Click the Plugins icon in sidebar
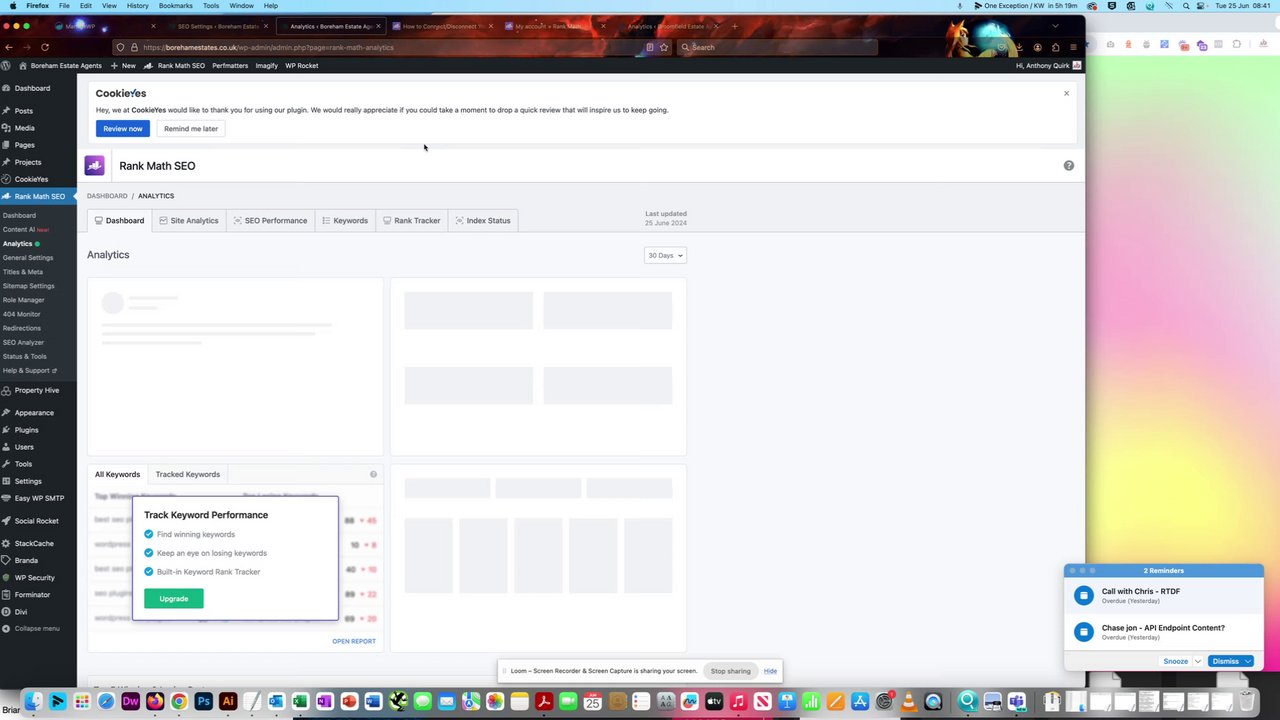Viewport: 1280px width, 720px height. pyautogui.click(x=6, y=430)
